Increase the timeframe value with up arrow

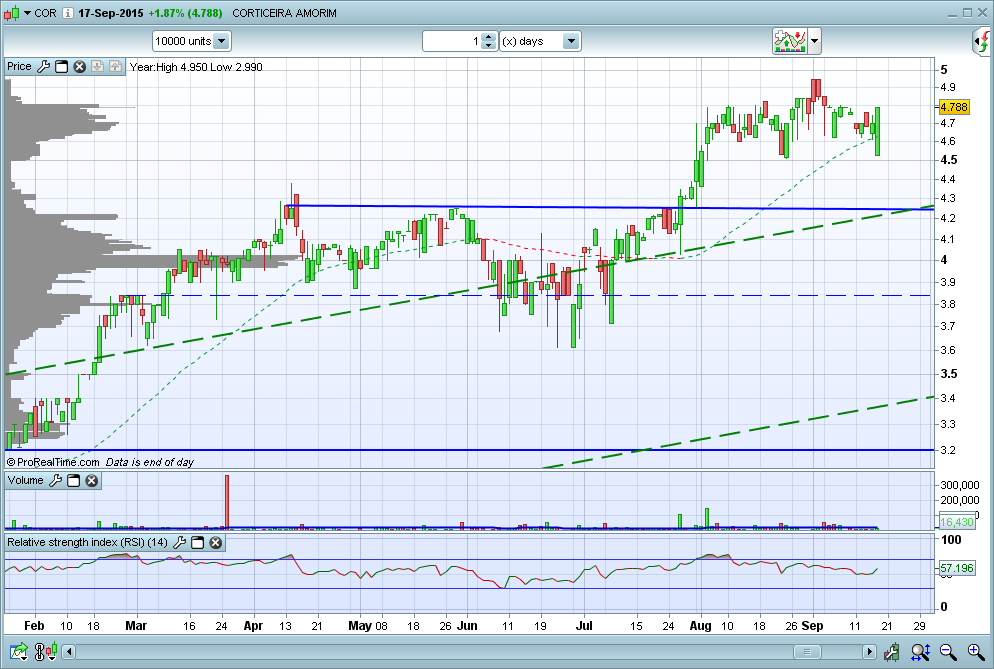(489, 37)
